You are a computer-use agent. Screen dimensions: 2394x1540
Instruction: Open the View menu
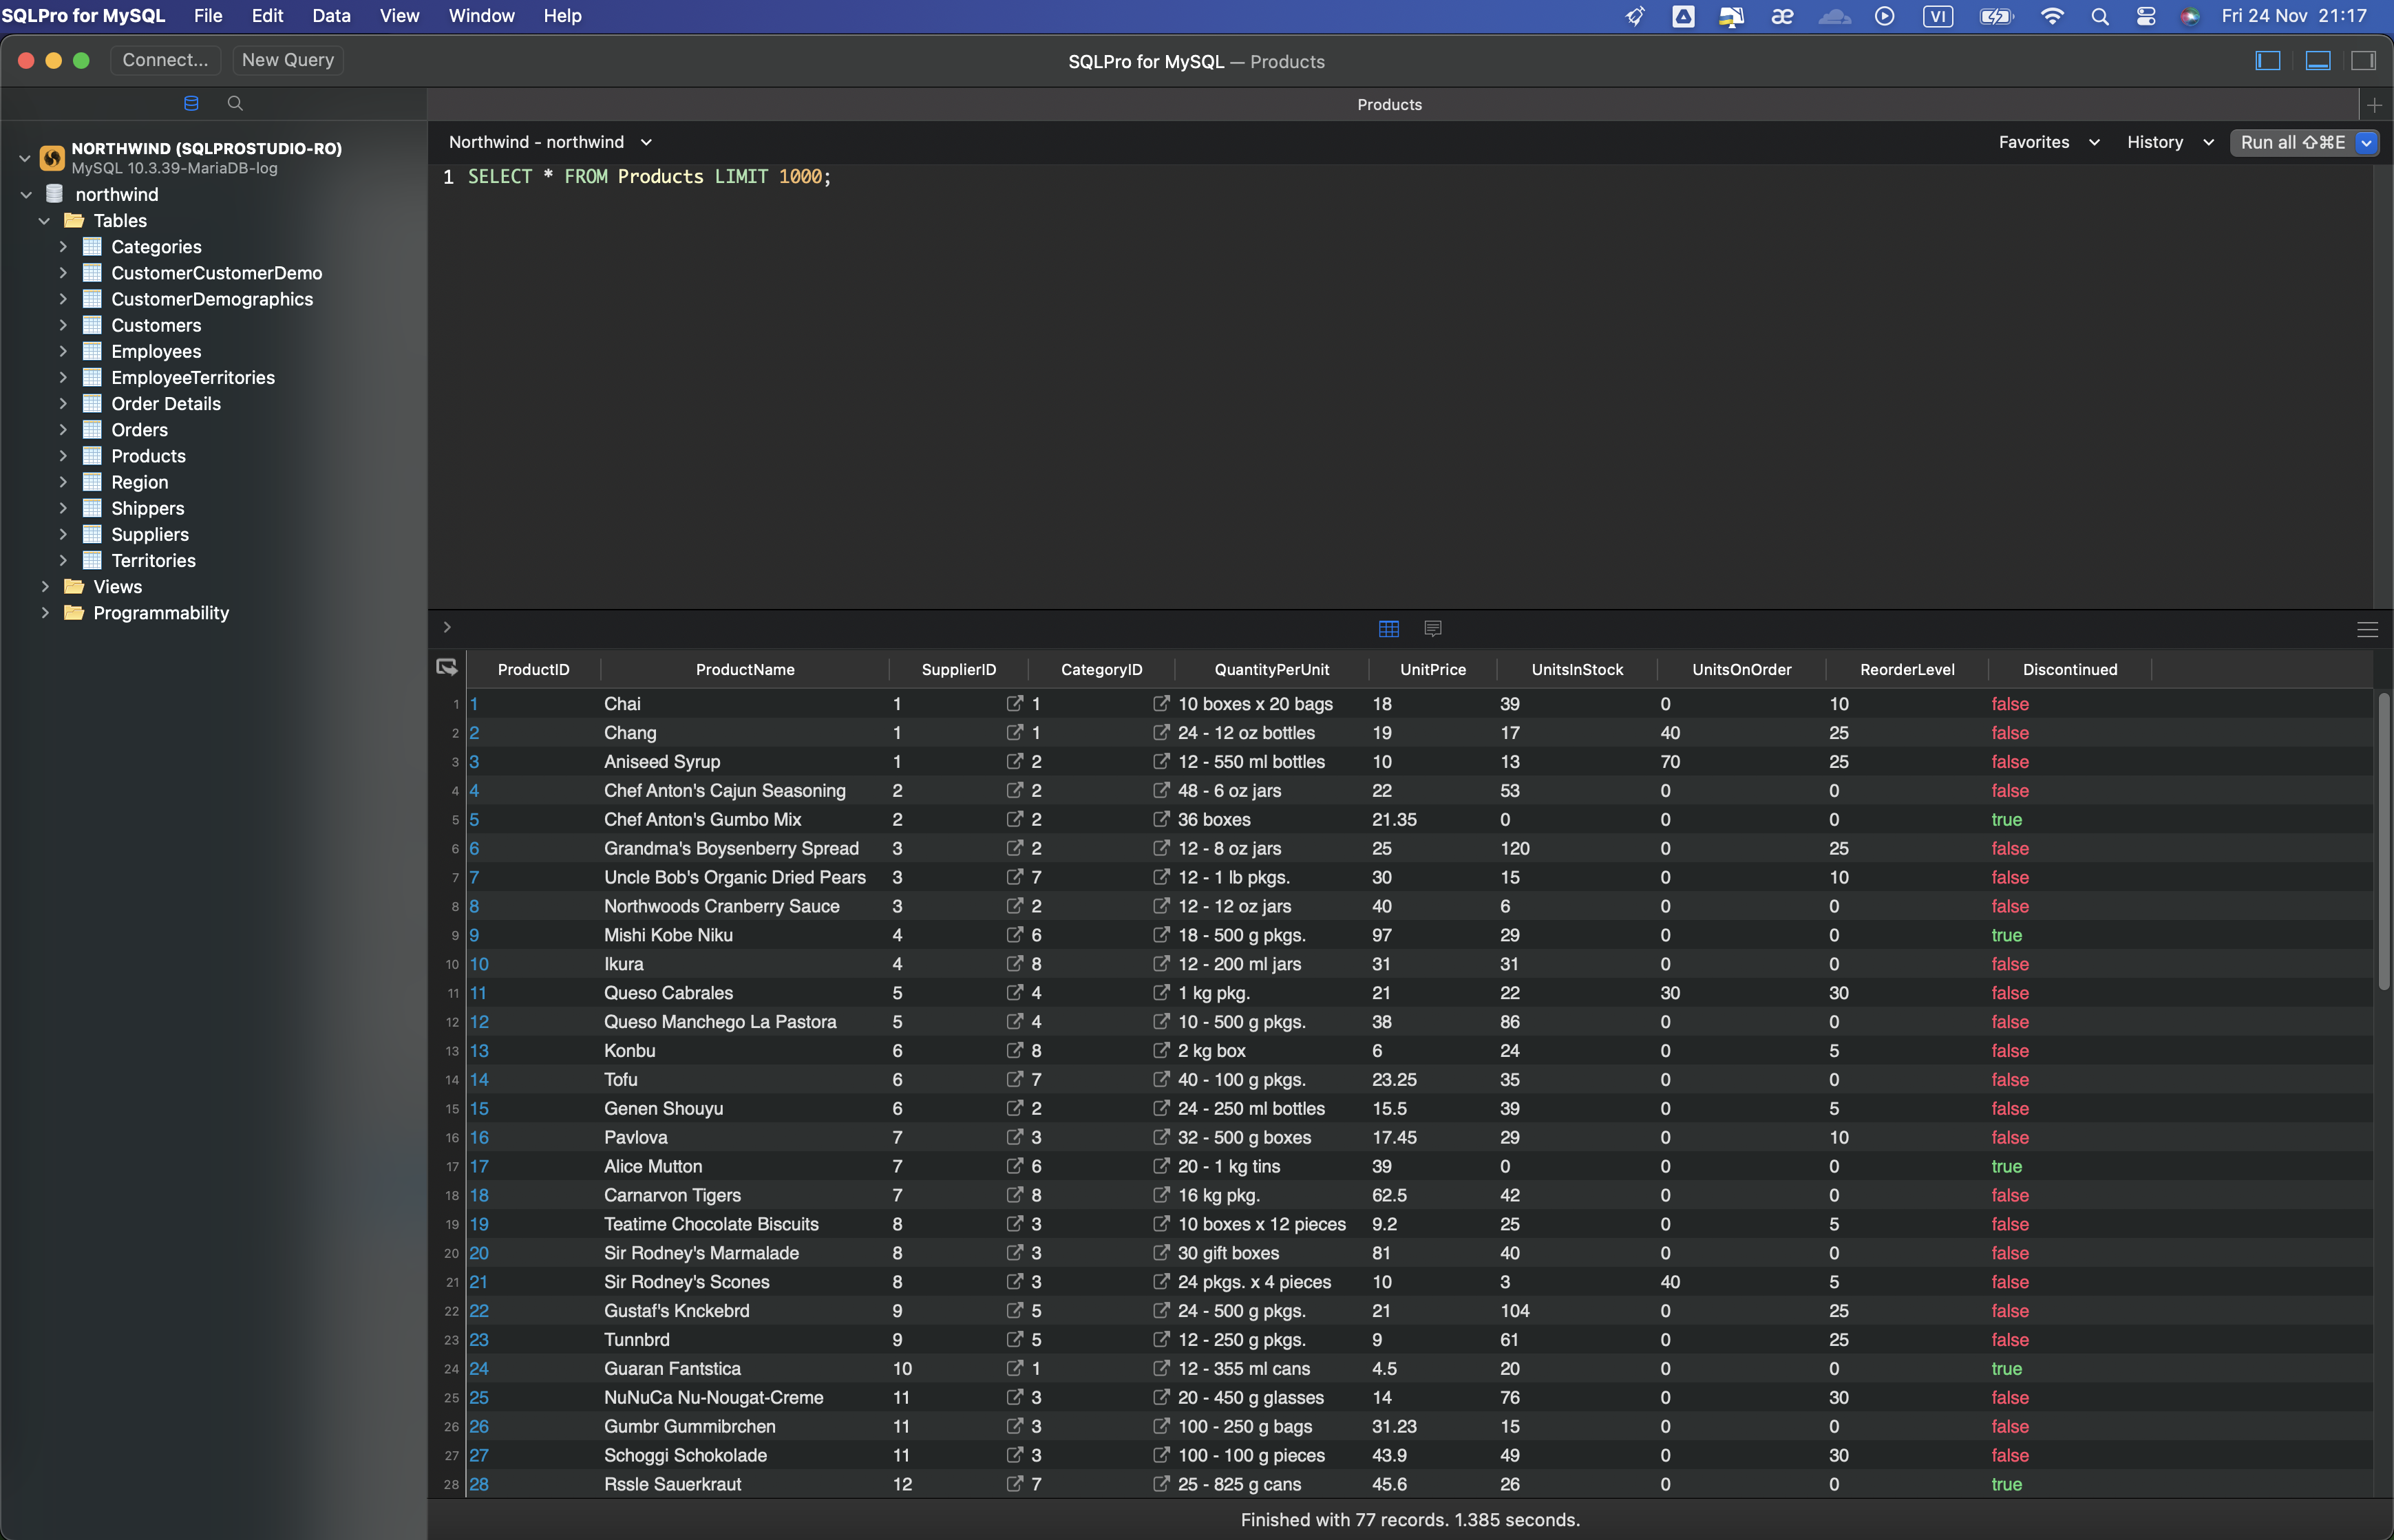coord(399,16)
